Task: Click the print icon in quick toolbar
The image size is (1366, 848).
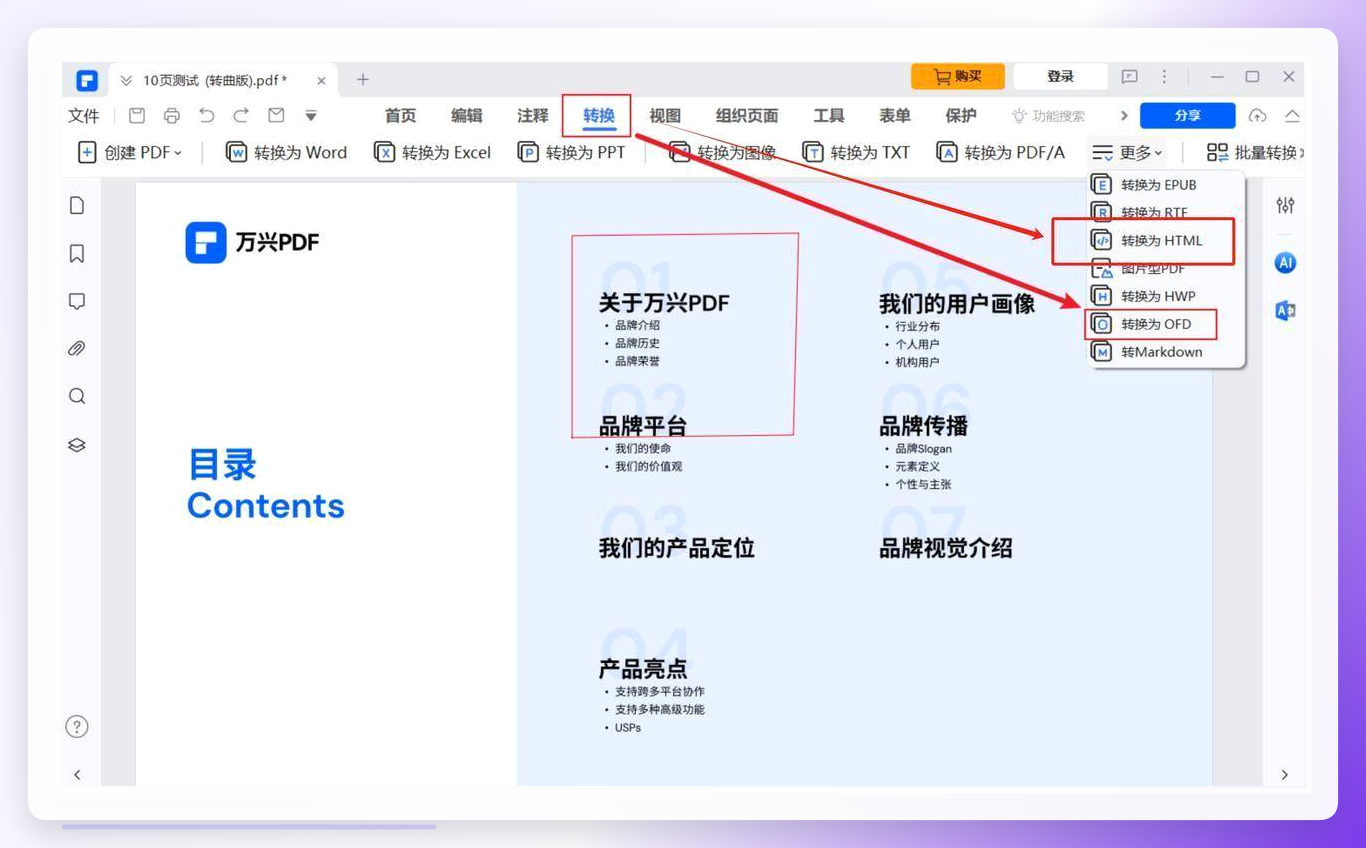Action: 172,116
